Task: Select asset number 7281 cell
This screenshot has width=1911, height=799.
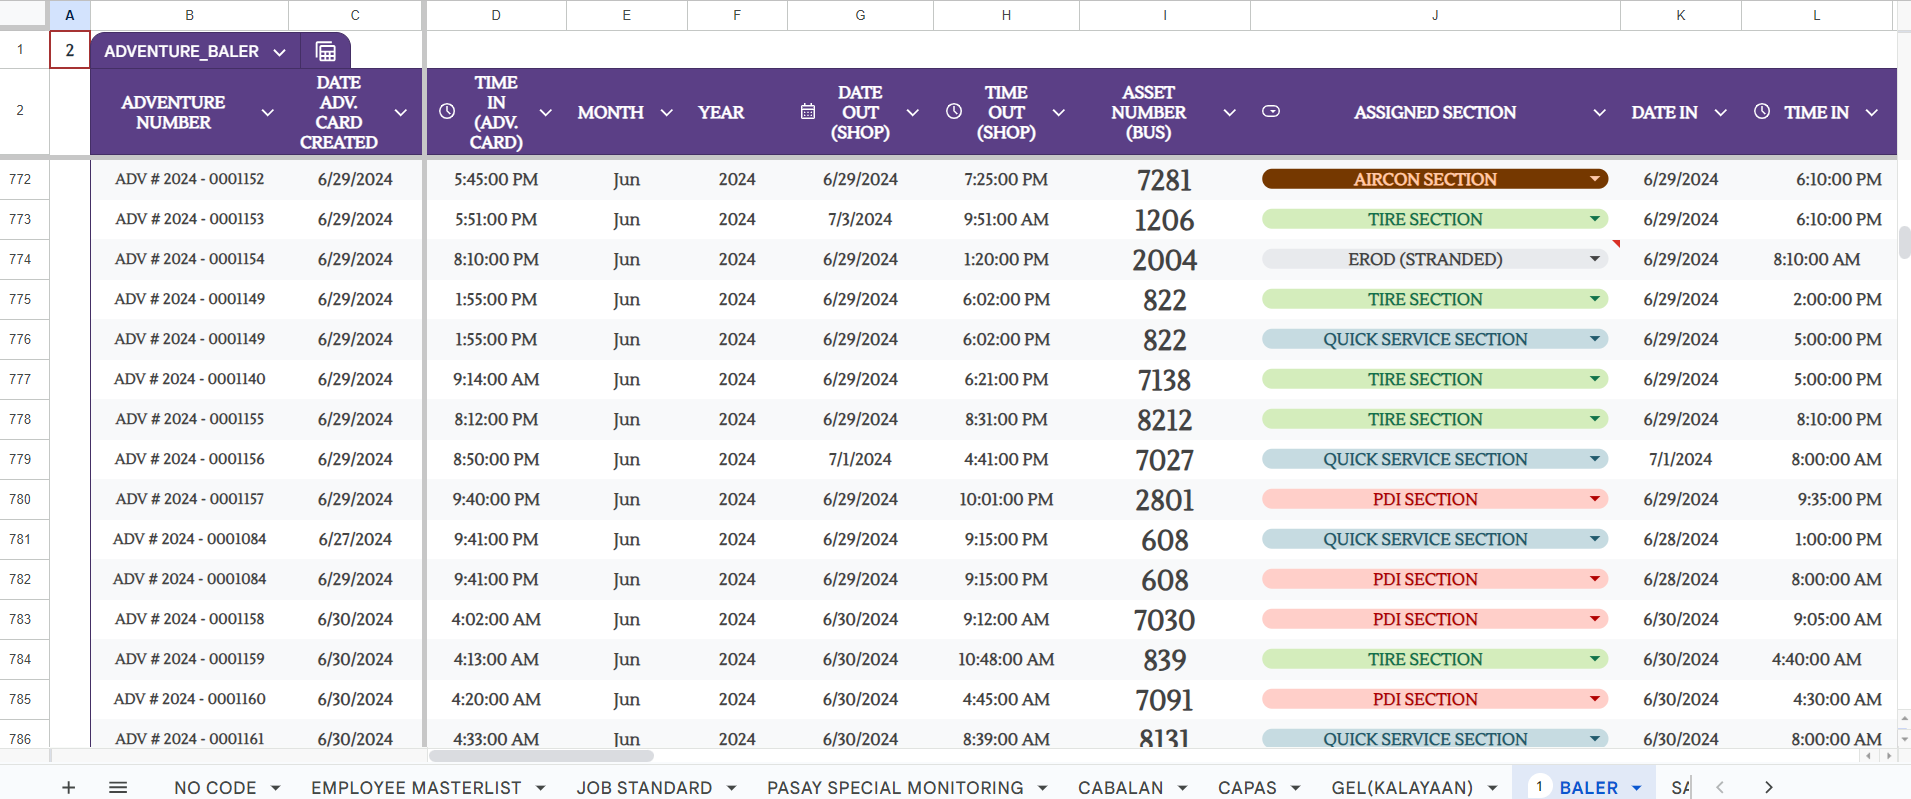Action: [x=1164, y=180]
